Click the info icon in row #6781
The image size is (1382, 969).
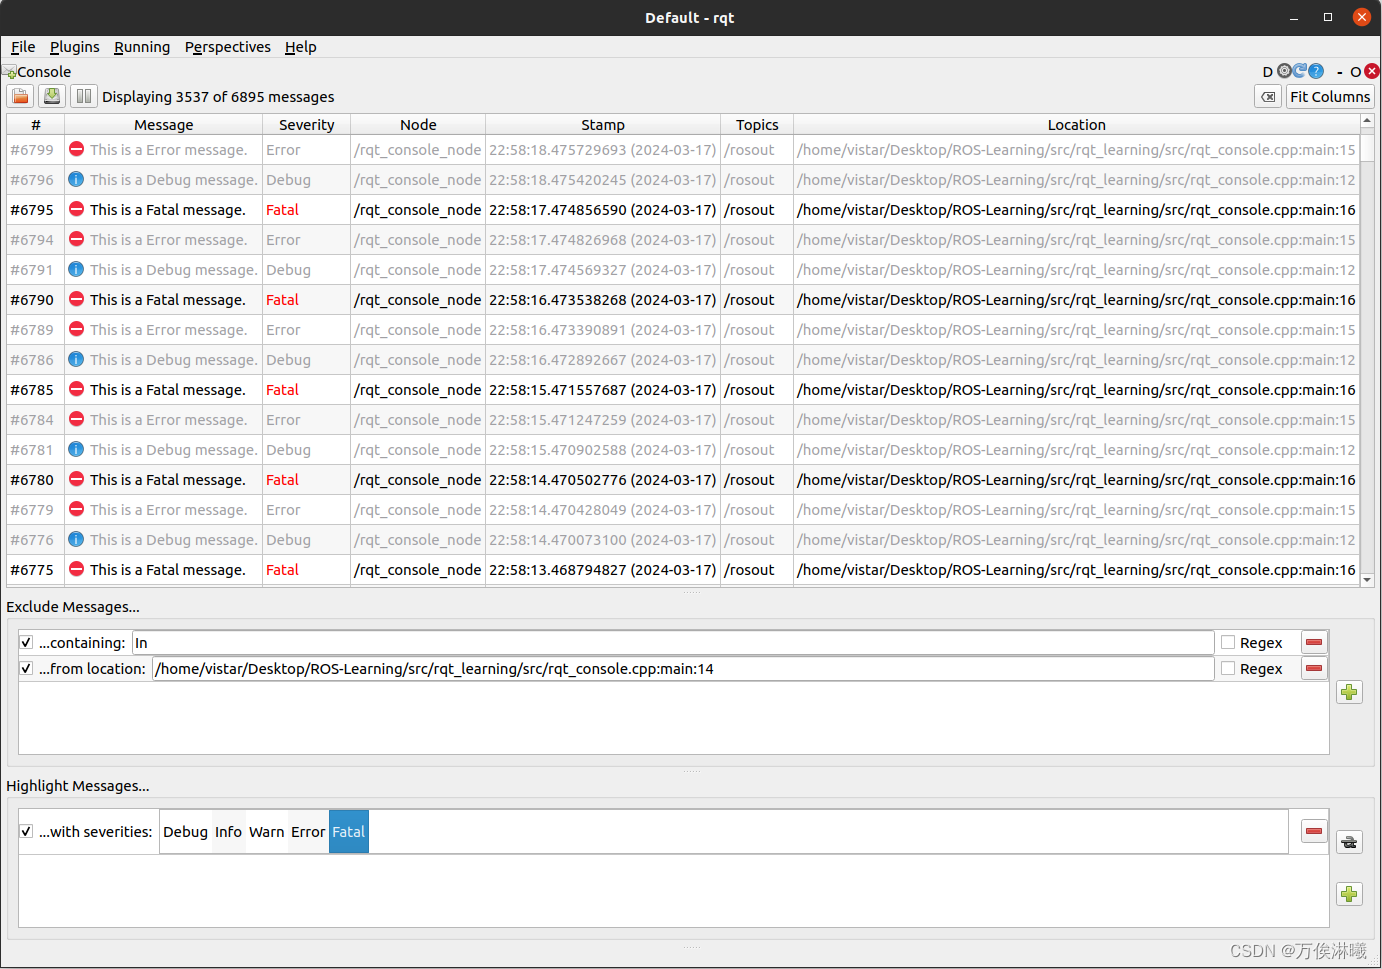coord(76,449)
